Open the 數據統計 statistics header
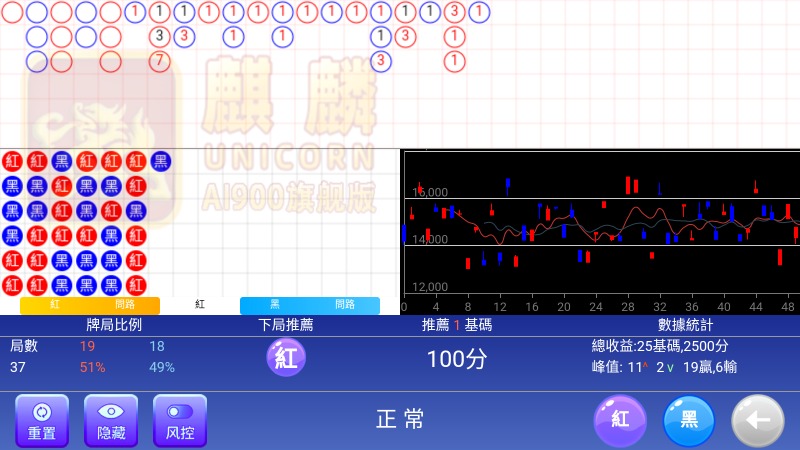Image resolution: width=800 pixels, height=450 pixels. [x=685, y=325]
